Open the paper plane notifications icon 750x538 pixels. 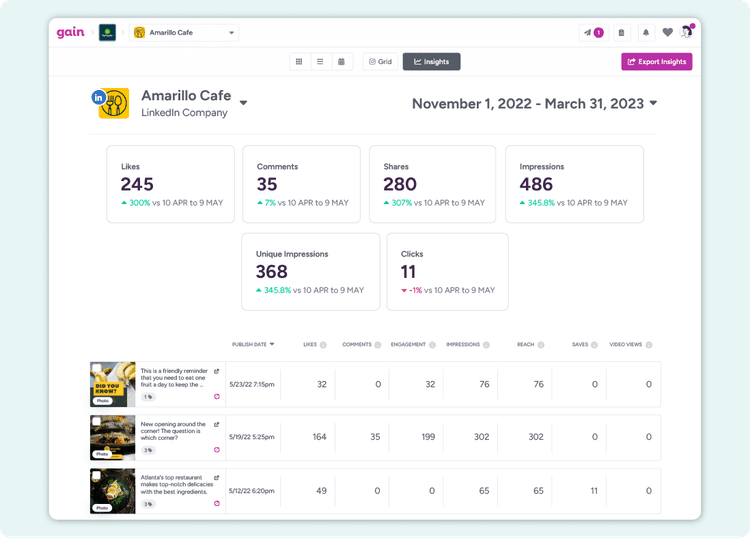587,33
